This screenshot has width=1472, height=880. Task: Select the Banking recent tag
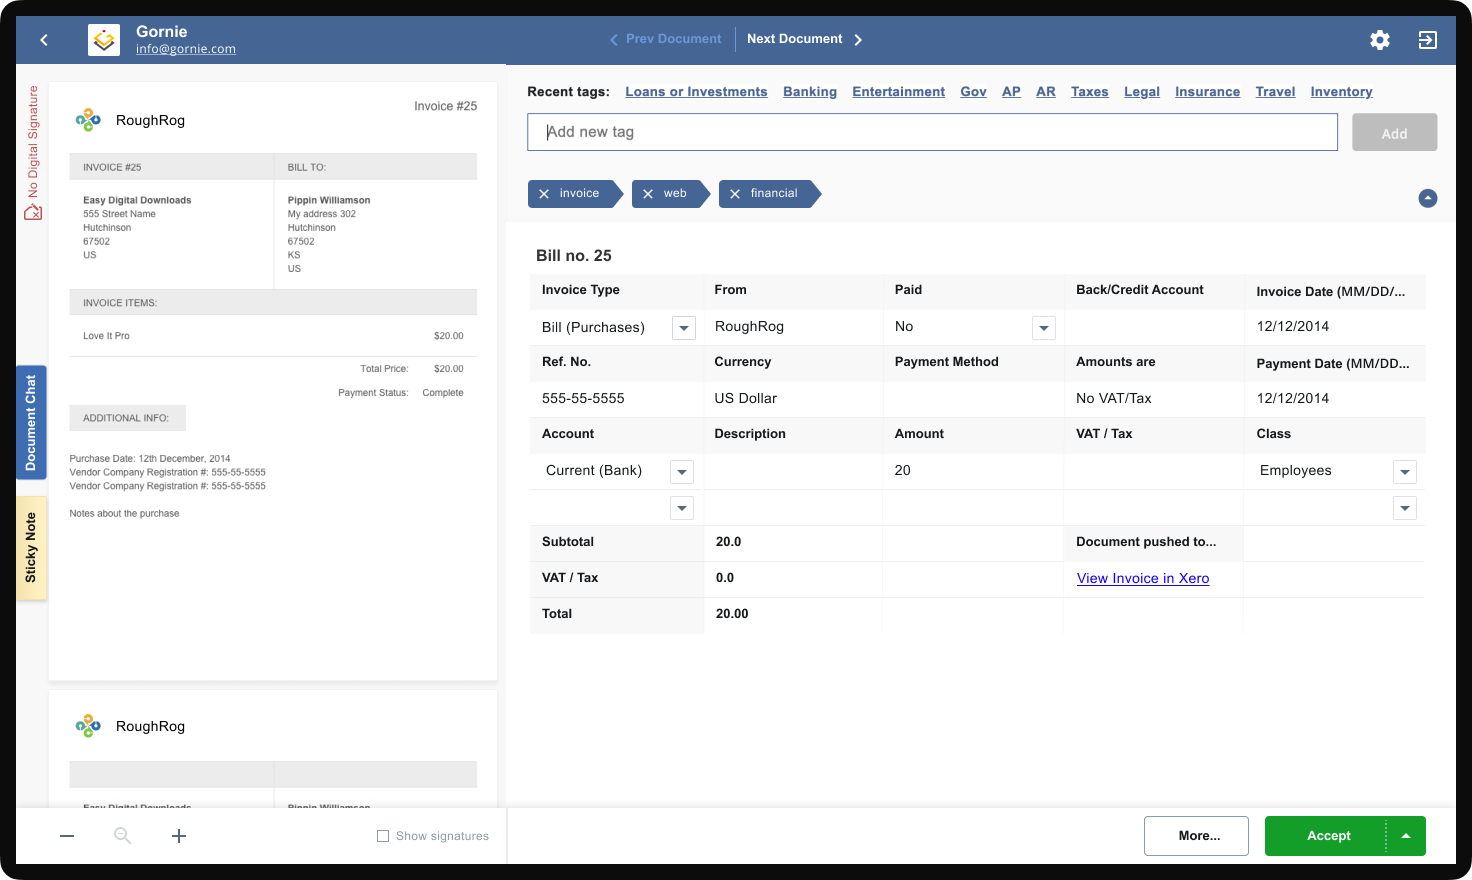pyautogui.click(x=810, y=91)
